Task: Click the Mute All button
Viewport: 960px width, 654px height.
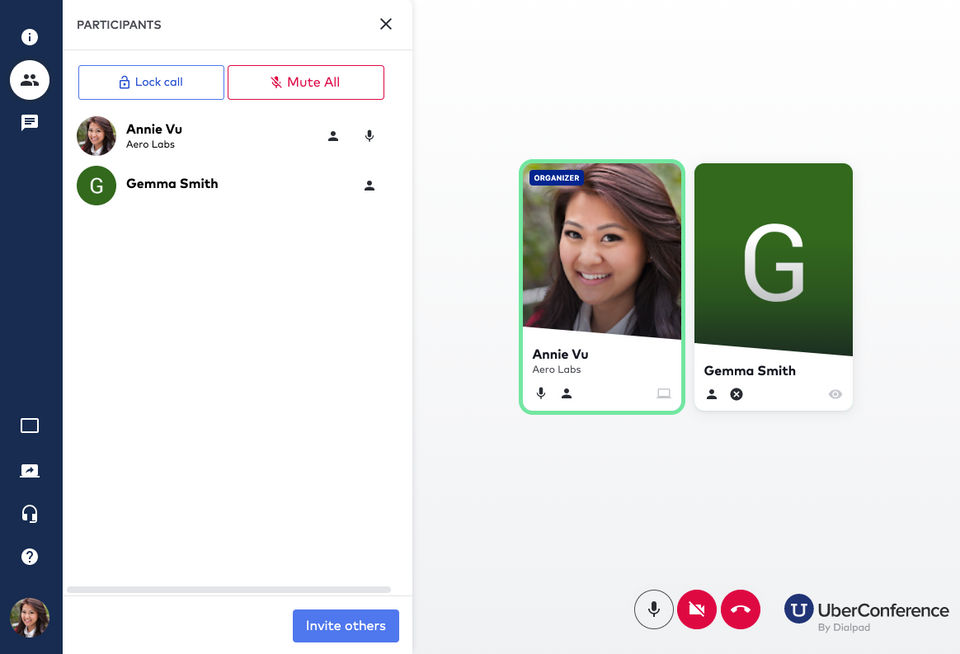Action: pos(306,82)
